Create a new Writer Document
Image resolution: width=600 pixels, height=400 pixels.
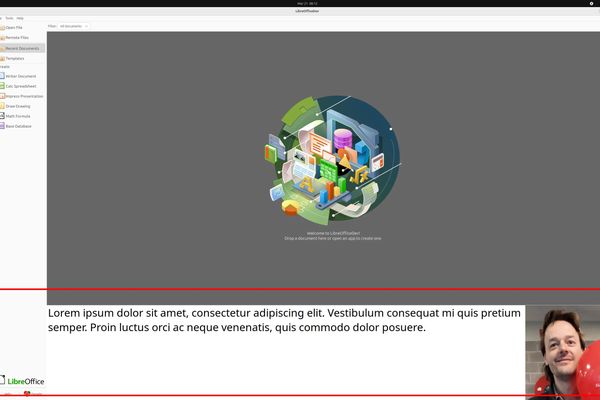point(19,76)
